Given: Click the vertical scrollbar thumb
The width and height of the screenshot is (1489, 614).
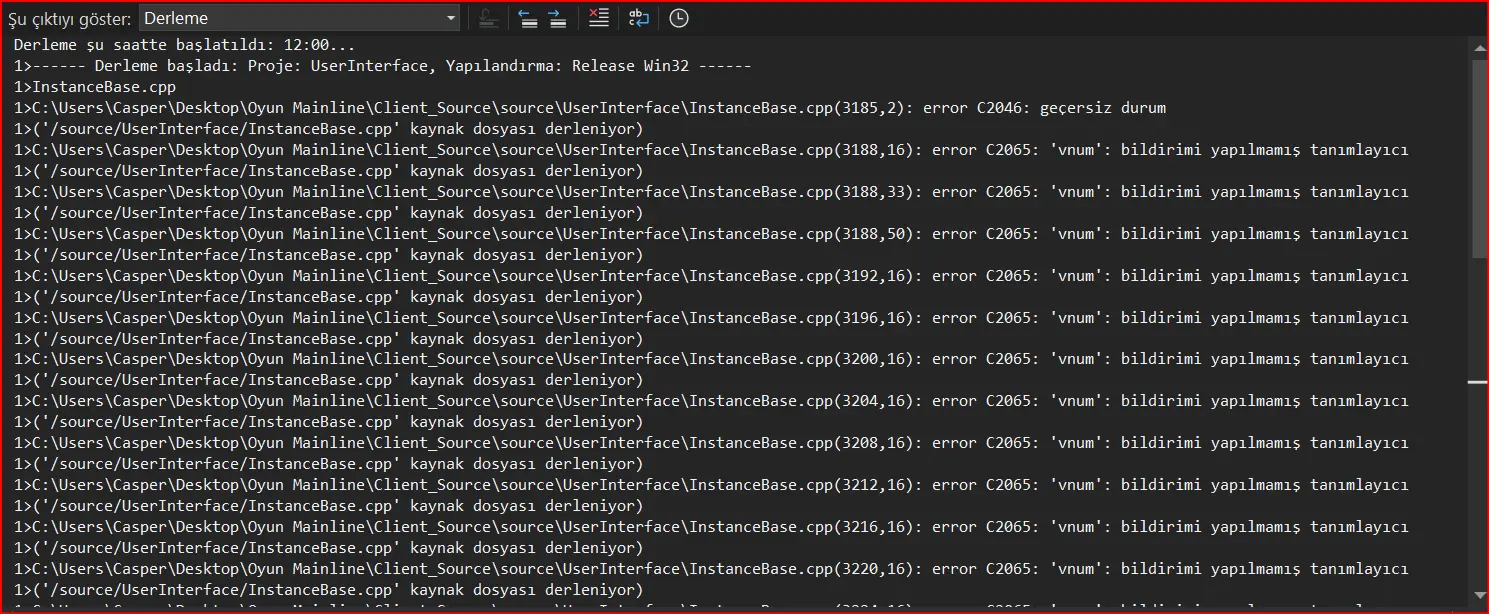Looking at the screenshot, I should (x=1479, y=160).
